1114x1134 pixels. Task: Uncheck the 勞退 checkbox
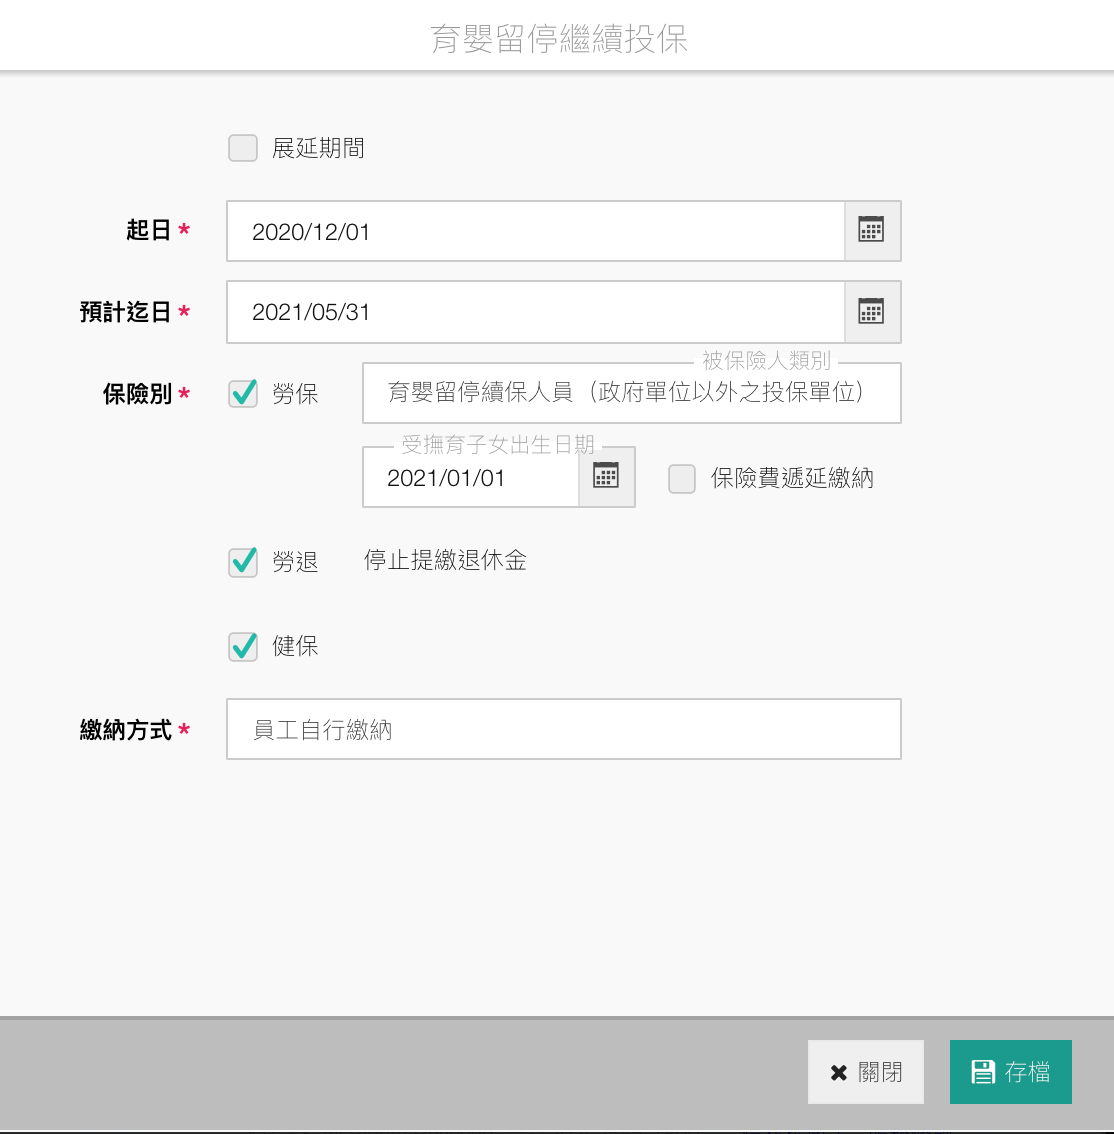click(243, 562)
